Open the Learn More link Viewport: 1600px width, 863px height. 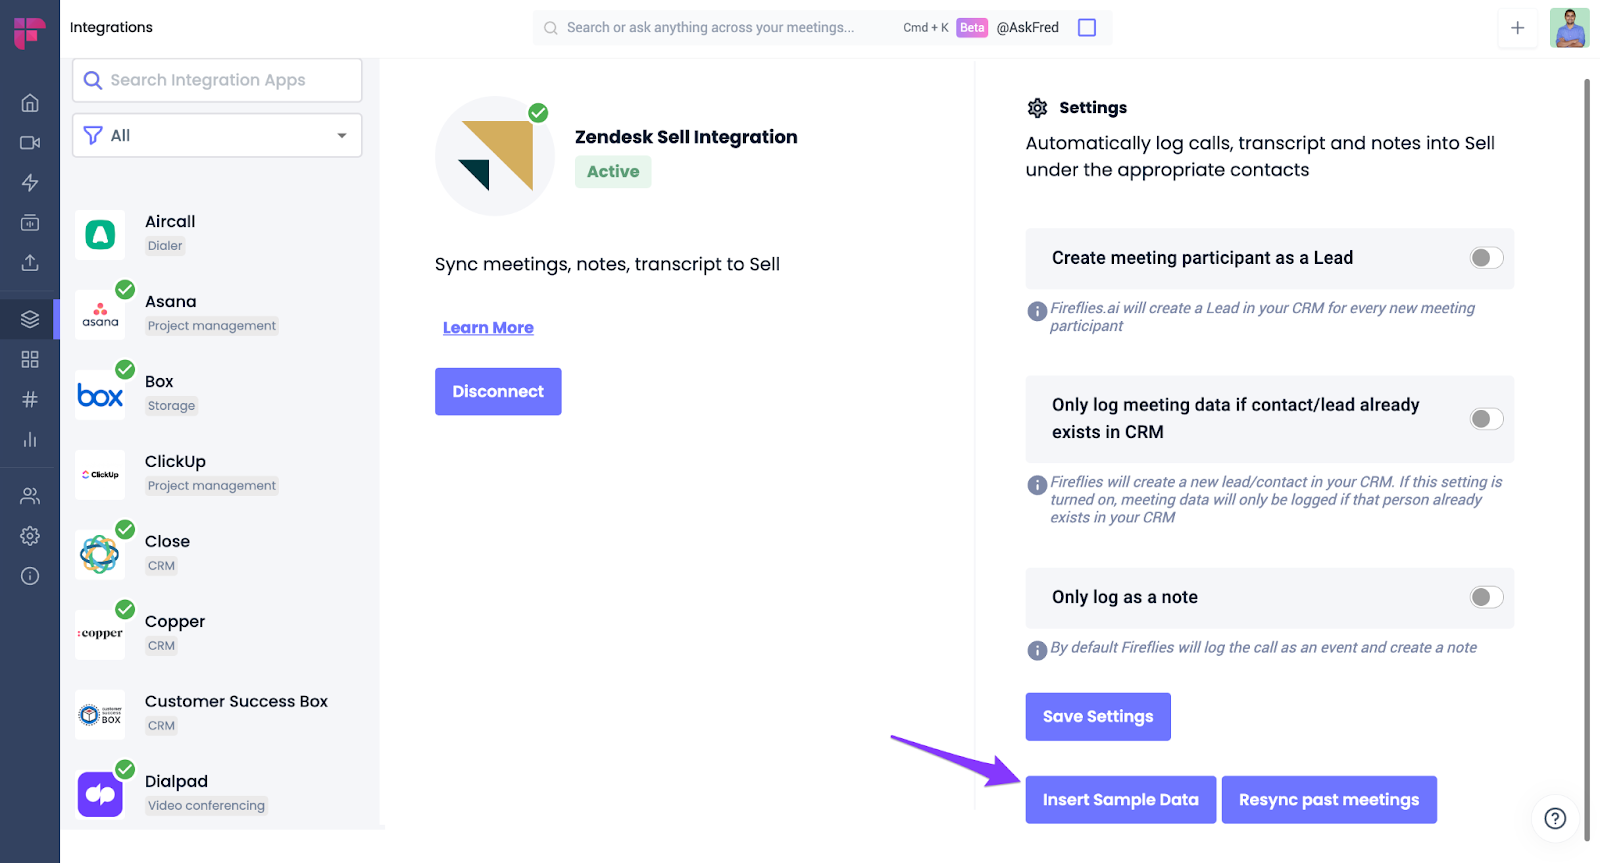coord(488,328)
